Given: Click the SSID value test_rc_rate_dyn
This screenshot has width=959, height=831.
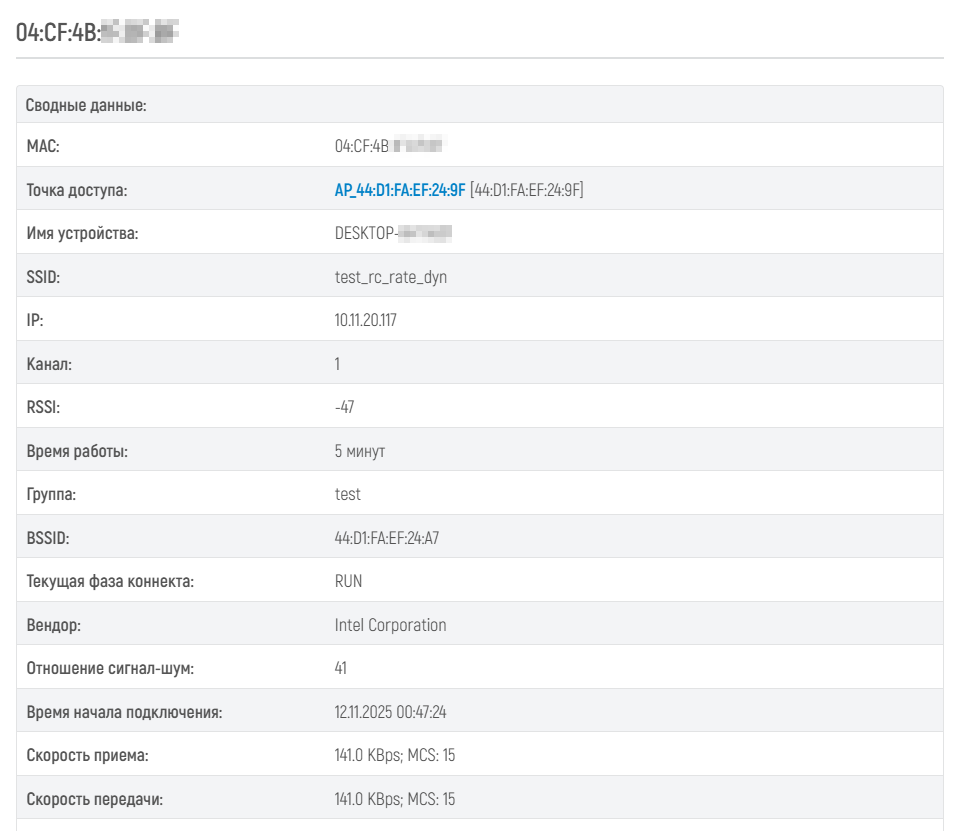Looking at the screenshot, I should (390, 277).
